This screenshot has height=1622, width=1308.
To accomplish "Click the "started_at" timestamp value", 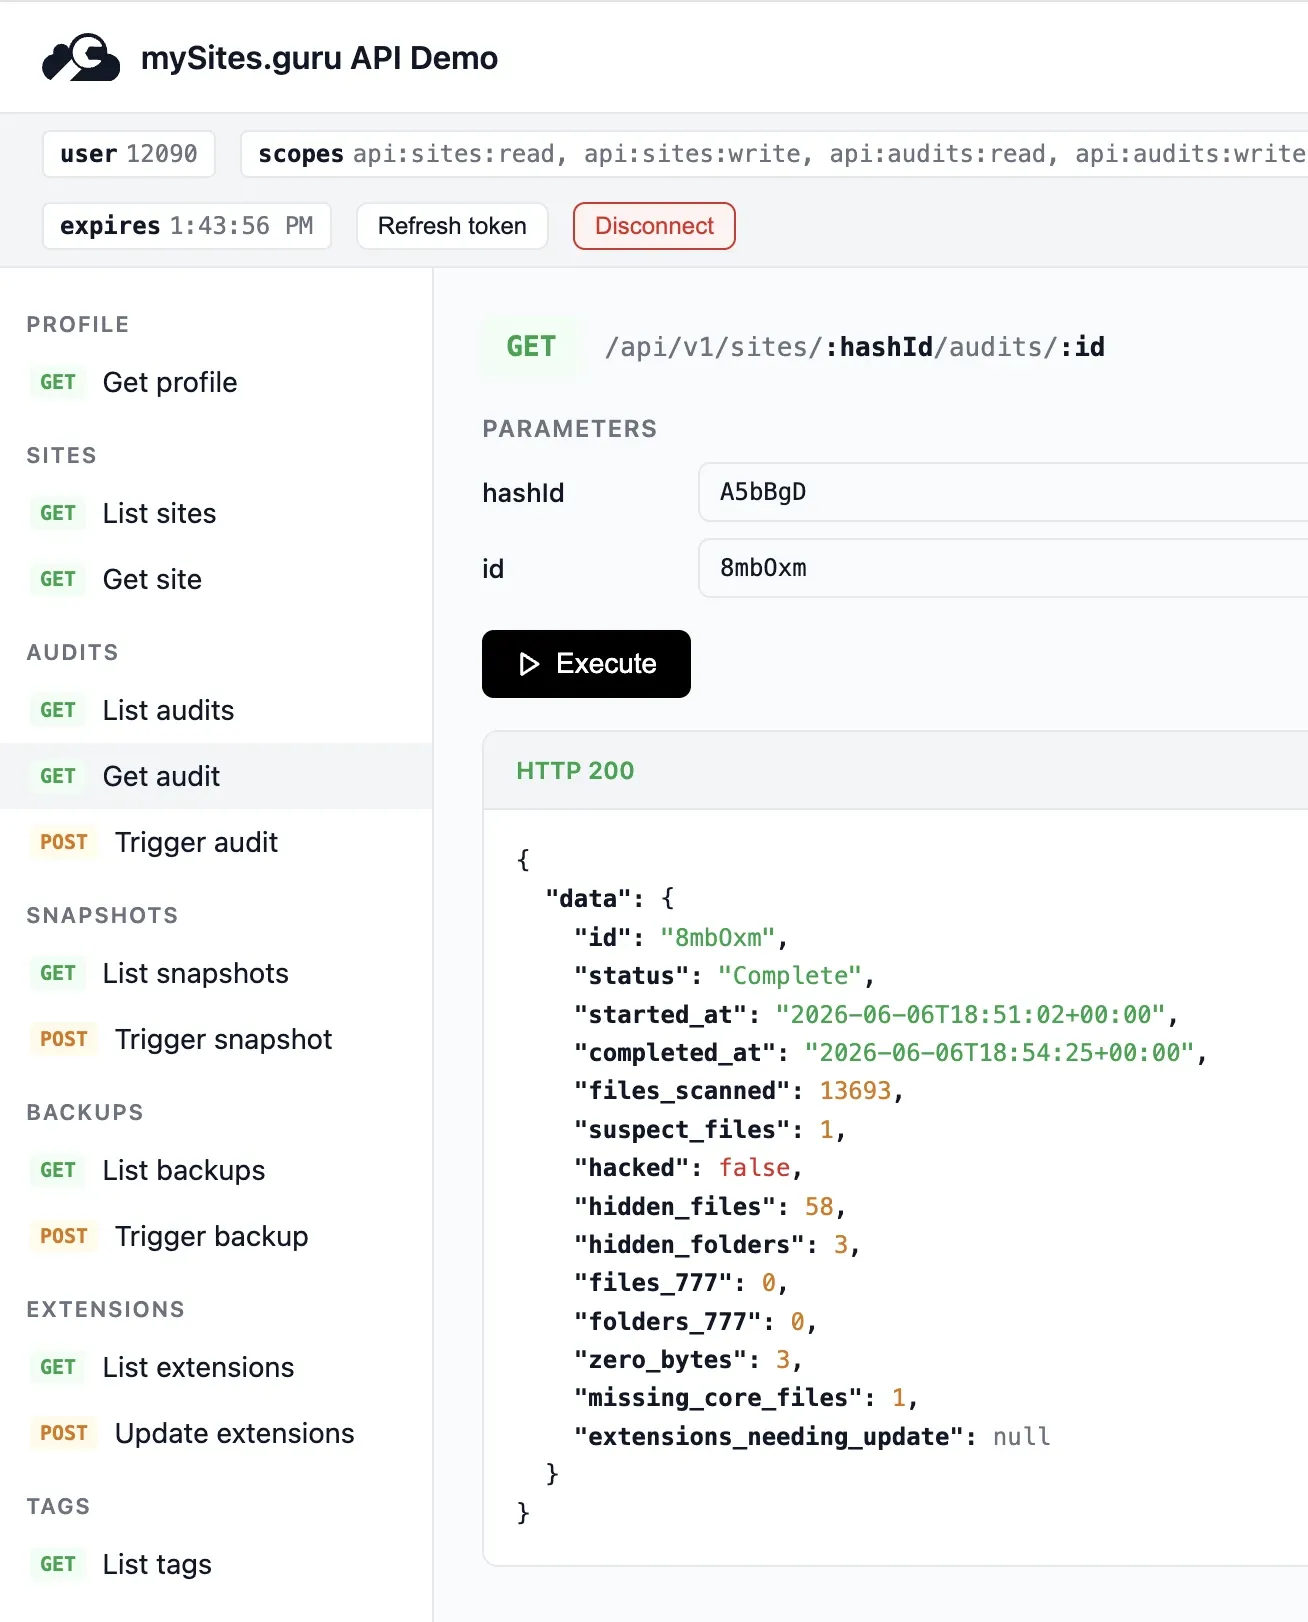I will click(970, 1014).
